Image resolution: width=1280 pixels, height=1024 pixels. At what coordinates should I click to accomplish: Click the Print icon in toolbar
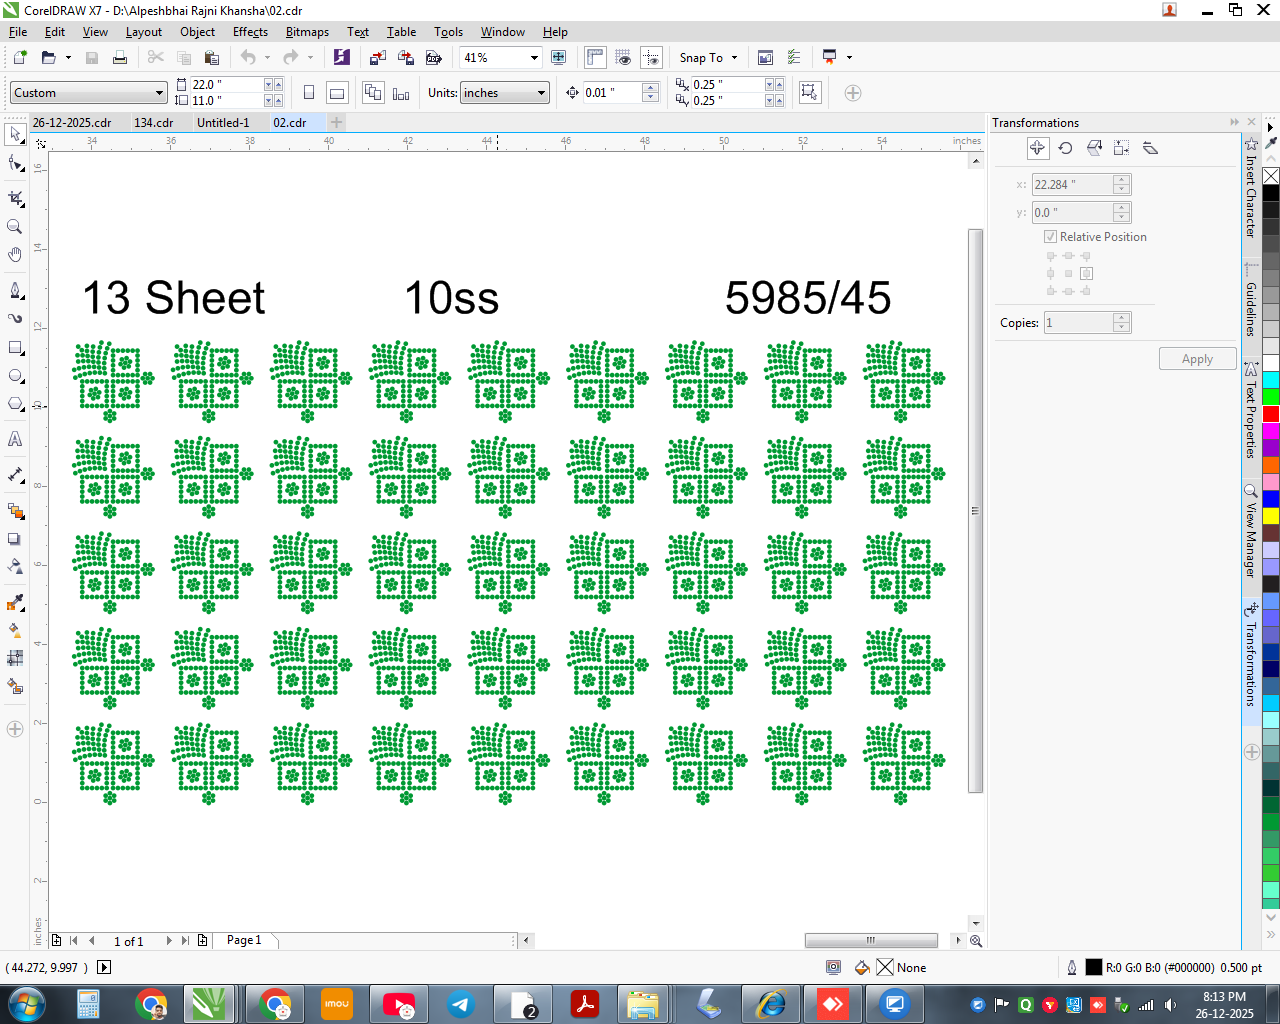pyautogui.click(x=120, y=58)
